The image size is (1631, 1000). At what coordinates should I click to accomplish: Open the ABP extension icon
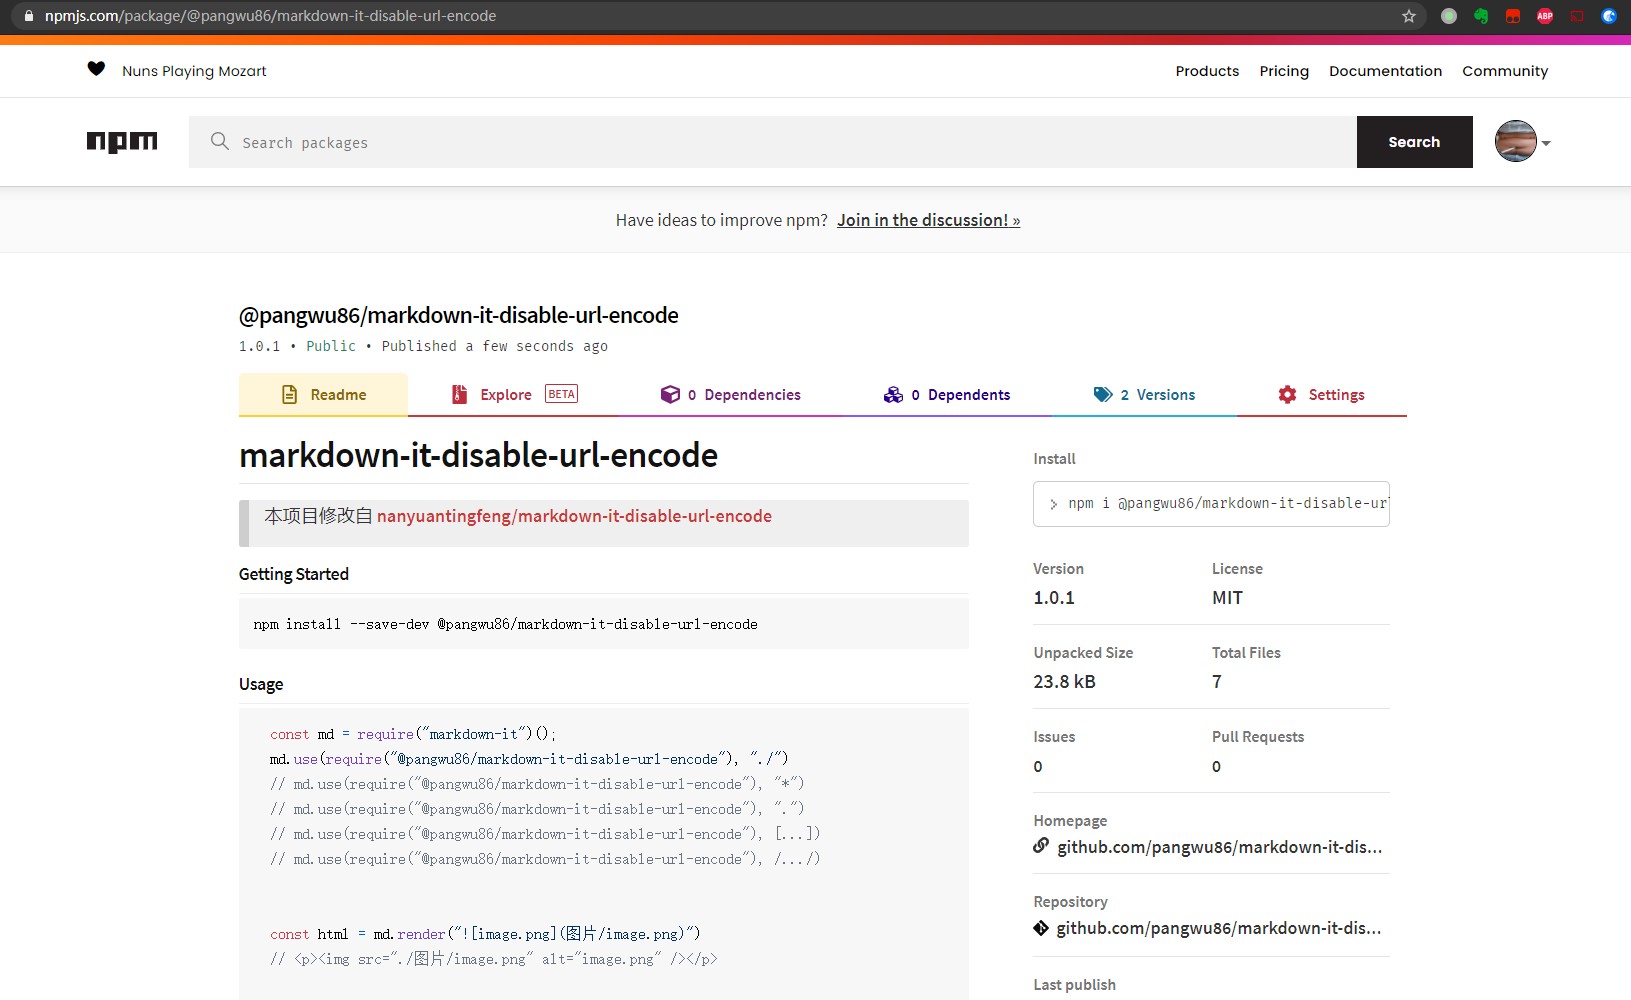[1545, 16]
